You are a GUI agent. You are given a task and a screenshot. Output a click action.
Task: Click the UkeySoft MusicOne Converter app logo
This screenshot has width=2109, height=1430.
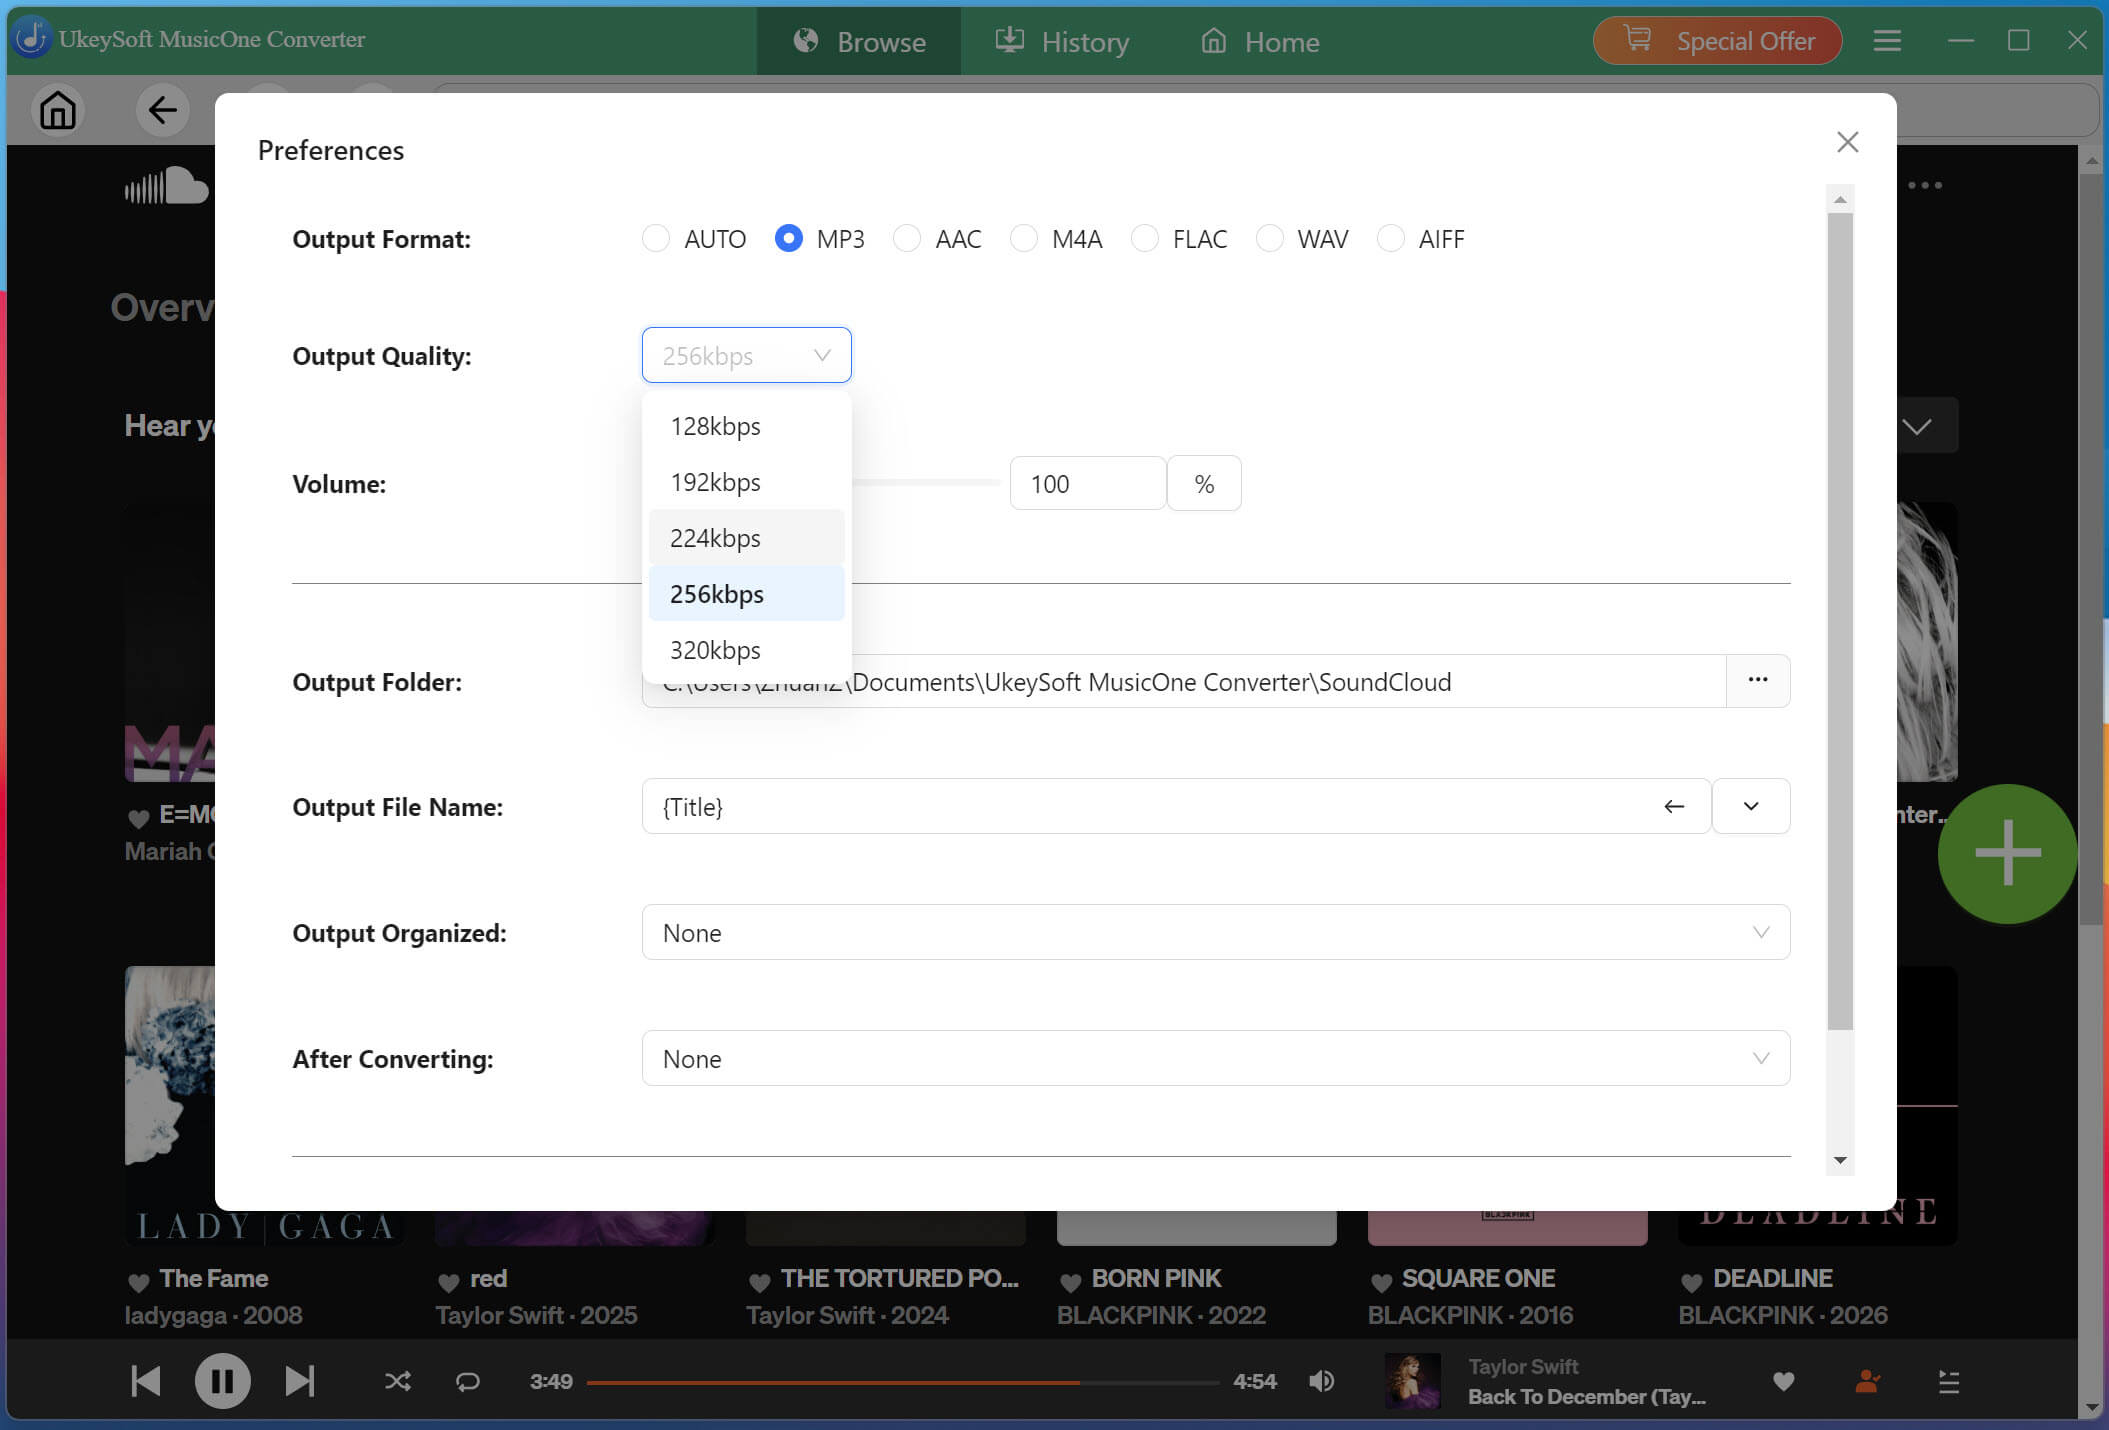[x=32, y=38]
